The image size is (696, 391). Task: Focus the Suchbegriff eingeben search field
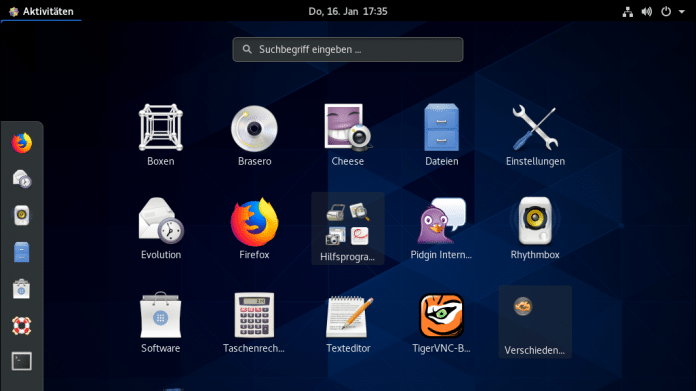pos(348,49)
